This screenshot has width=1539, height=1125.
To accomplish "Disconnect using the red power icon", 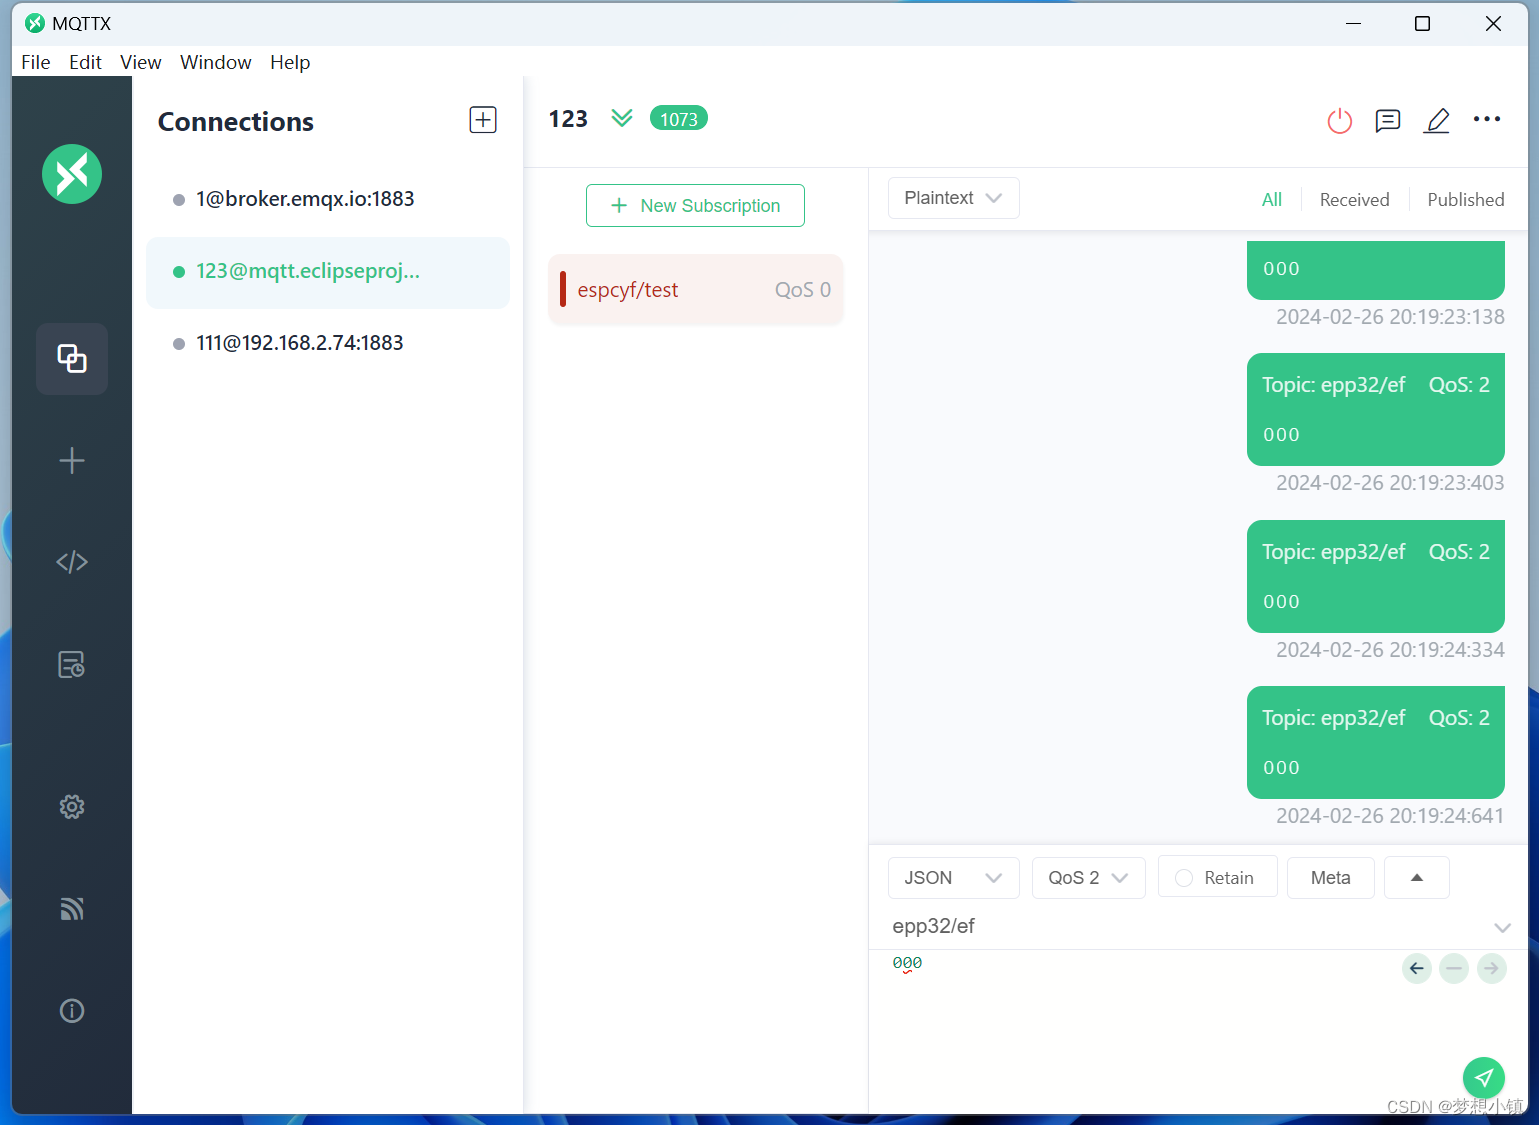I will point(1340,121).
